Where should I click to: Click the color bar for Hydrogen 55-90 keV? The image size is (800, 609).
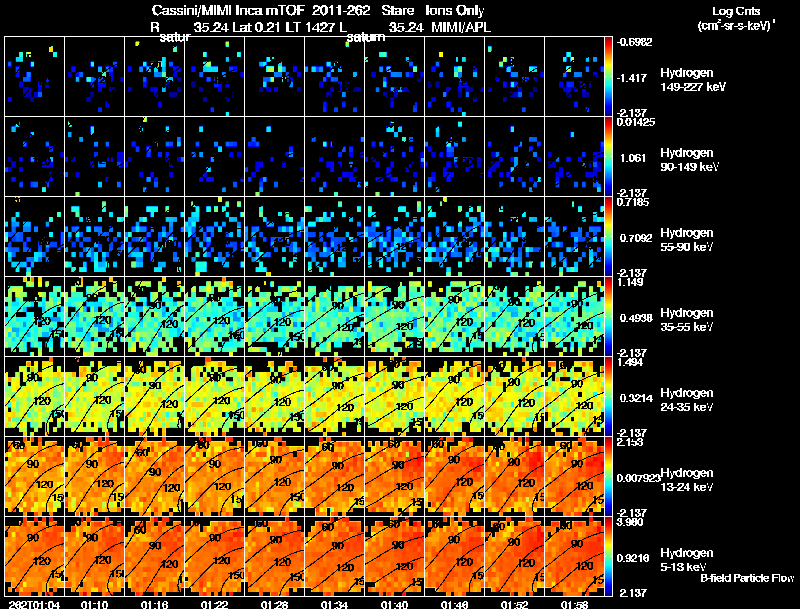612,236
